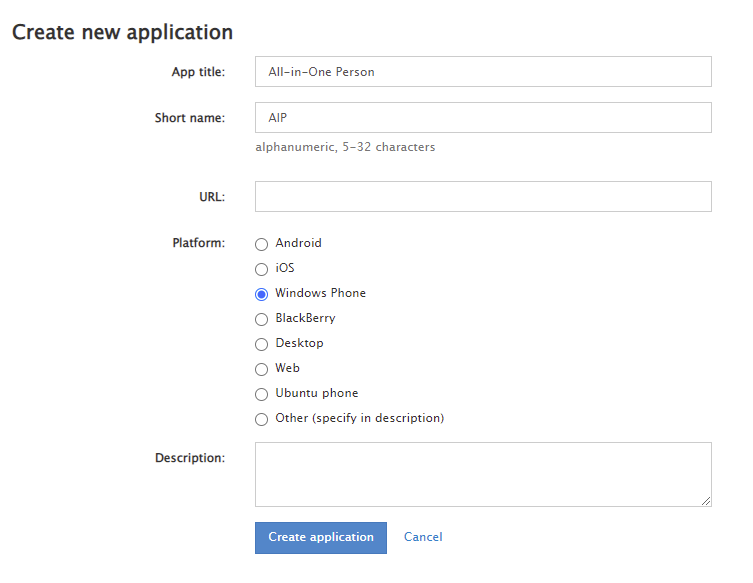
Task: Click the Cancel link
Action: click(x=423, y=537)
